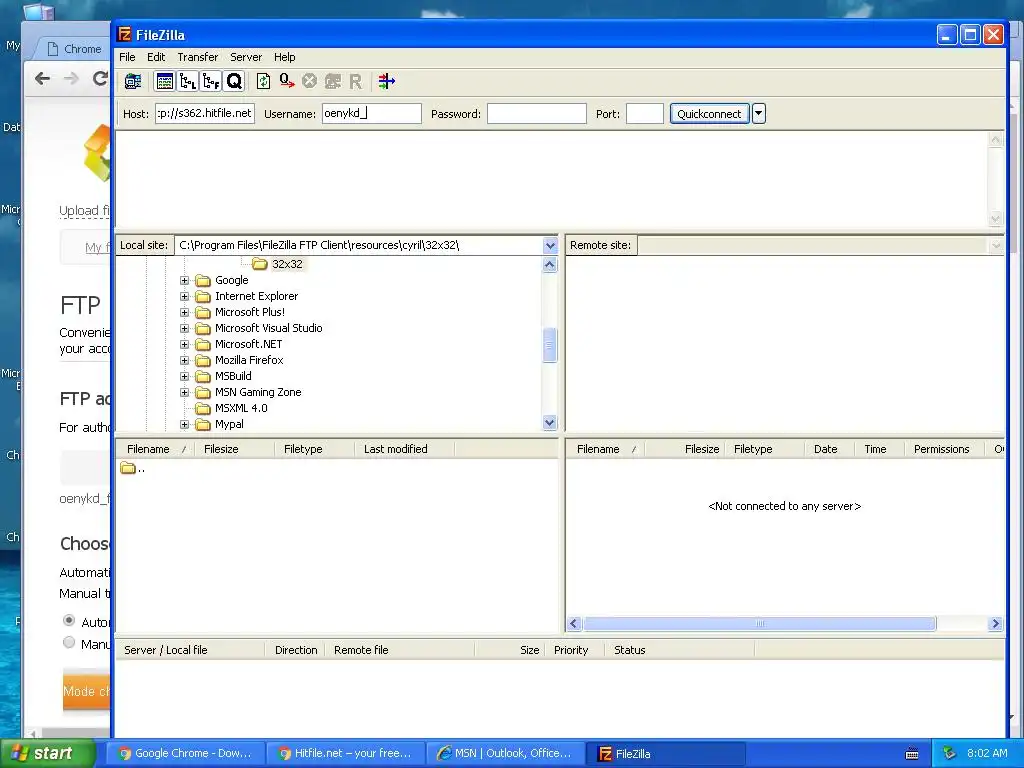Click the reconnect R icon

click(x=356, y=82)
